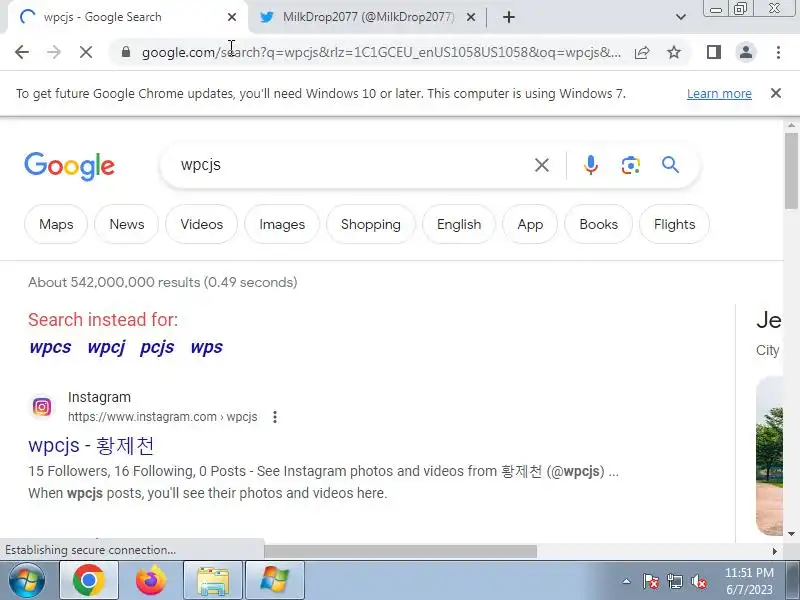
Task: Close the MilkDrop2077 Twitter tab
Action: [471, 17]
